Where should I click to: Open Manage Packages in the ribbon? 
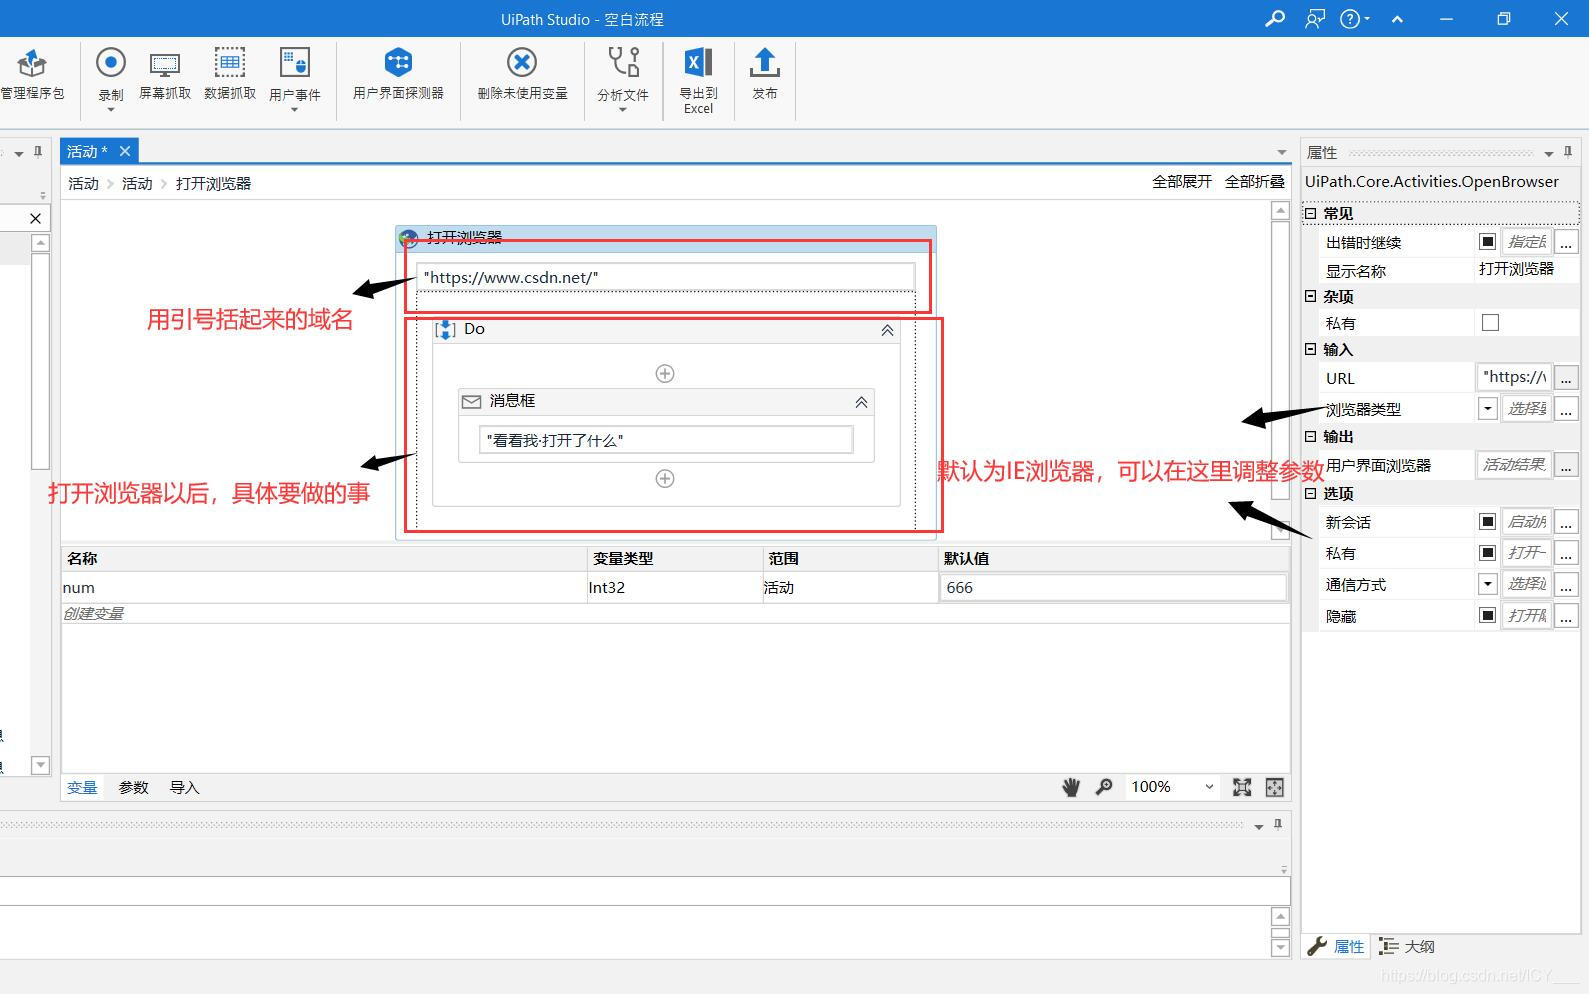click(32, 75)
